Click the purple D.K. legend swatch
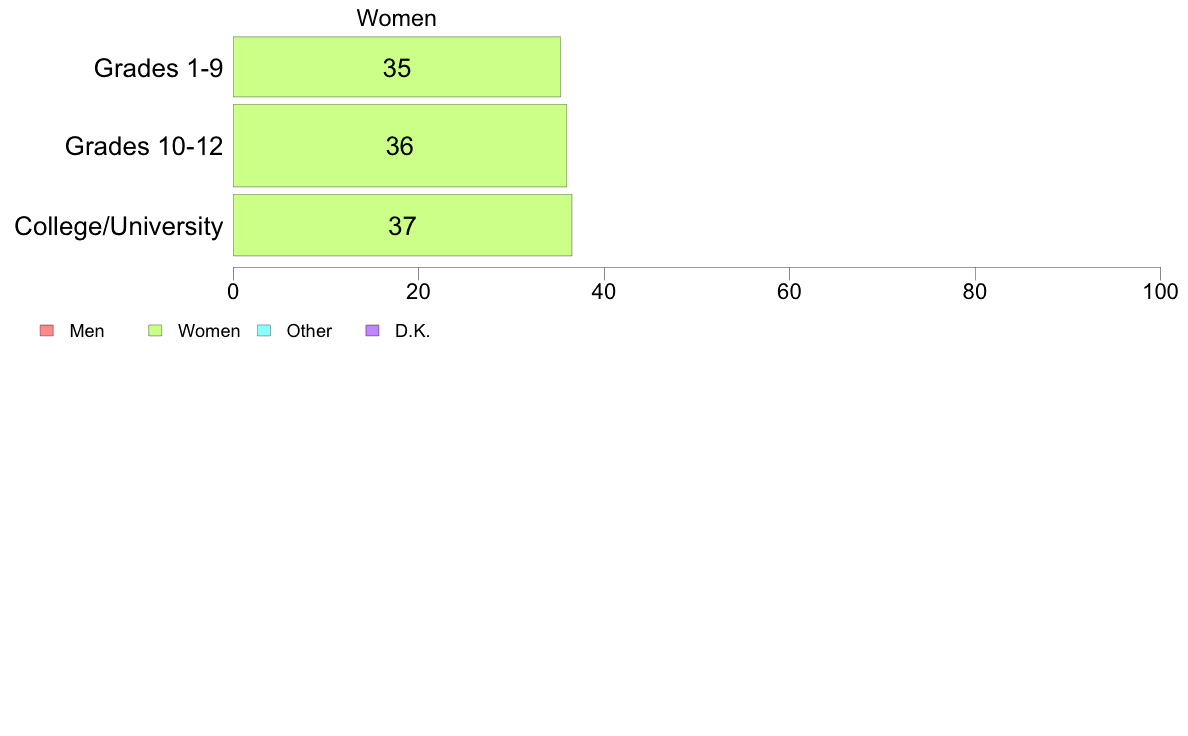Viewport: 1188px width, 736px height. [x=372, y=330]
